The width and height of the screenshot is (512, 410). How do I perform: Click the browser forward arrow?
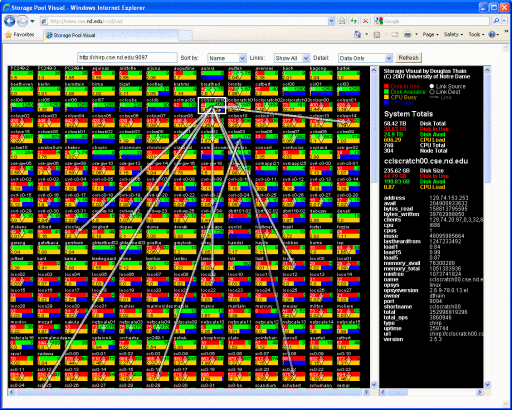pyautogui.click(x=23, y=21)
